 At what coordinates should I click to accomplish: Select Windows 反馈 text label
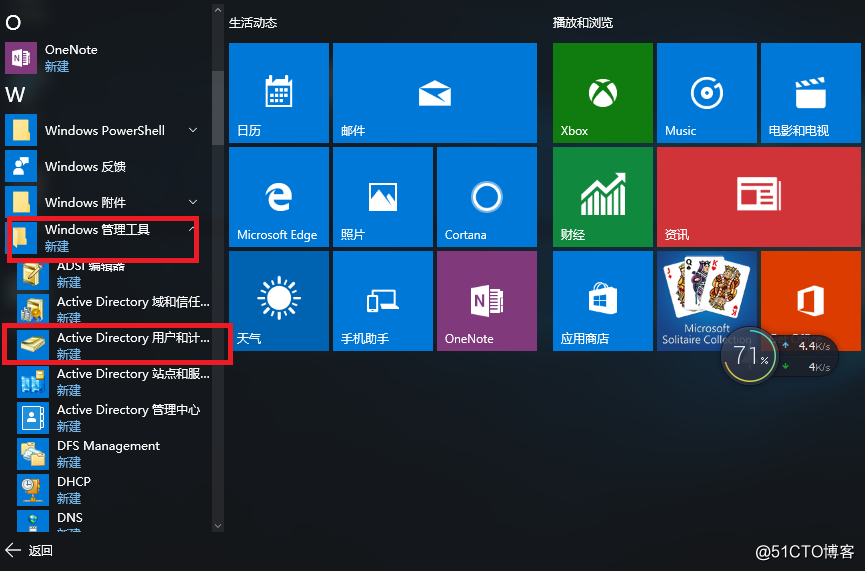click(86, 167)
